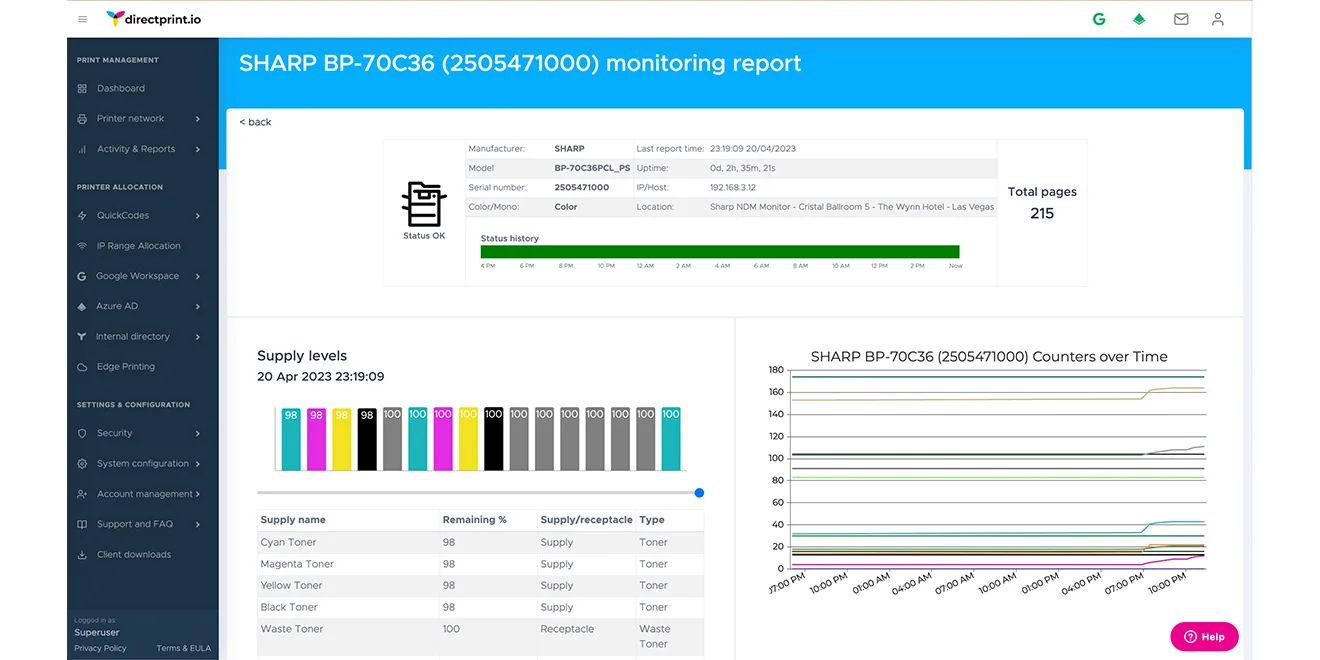Click the model value BP-70C36PCL_PS
This screenshot has width=1320, height=660.
coord(593,168)
